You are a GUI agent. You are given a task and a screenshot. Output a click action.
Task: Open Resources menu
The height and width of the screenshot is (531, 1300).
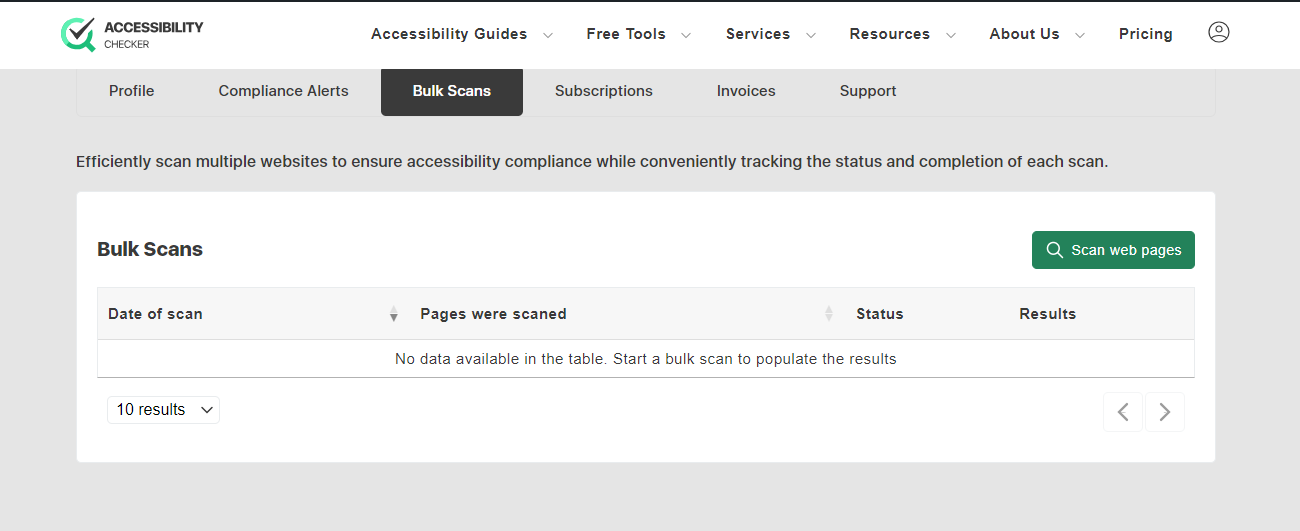point(890,34)
